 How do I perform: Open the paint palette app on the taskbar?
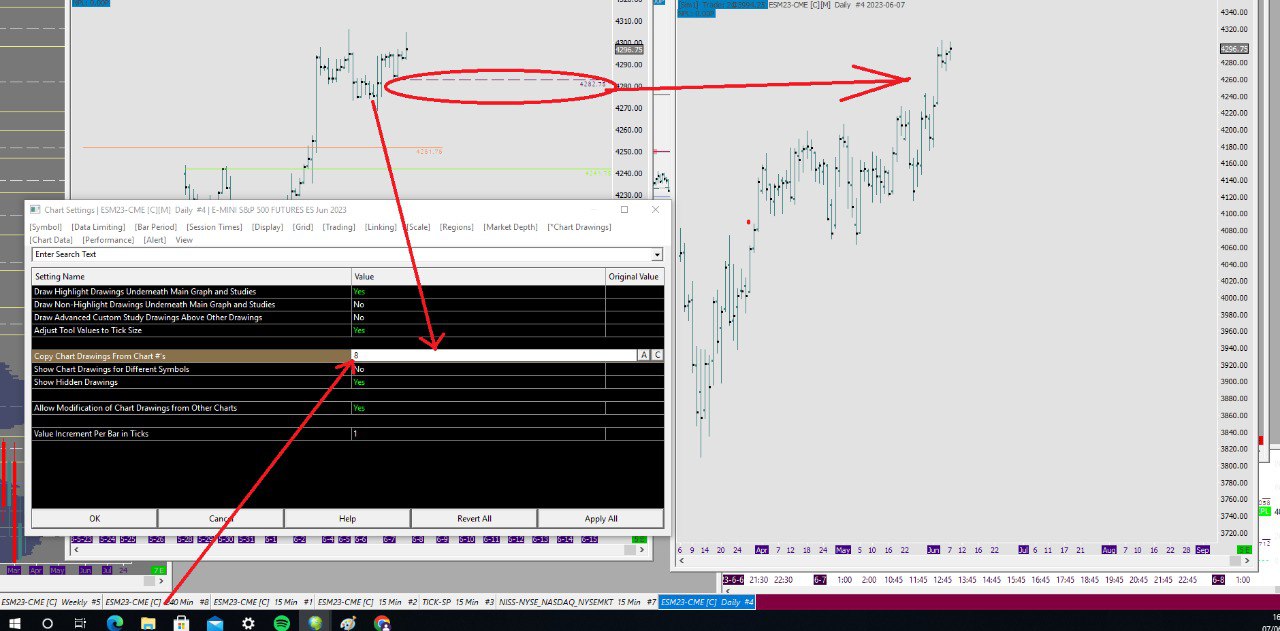pos(348,622)
